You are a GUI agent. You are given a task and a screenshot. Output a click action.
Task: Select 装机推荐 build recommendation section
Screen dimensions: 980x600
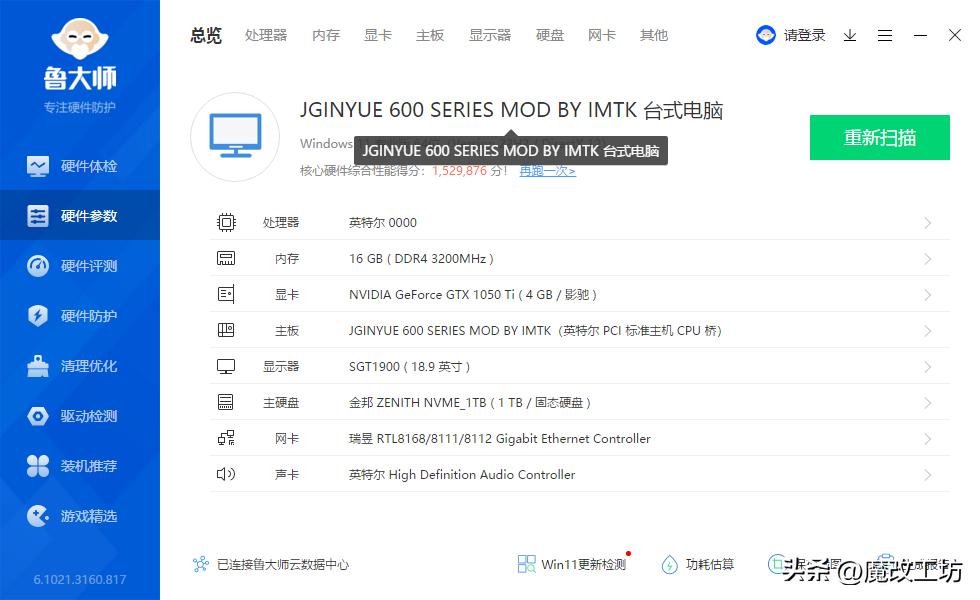[80, 466]
